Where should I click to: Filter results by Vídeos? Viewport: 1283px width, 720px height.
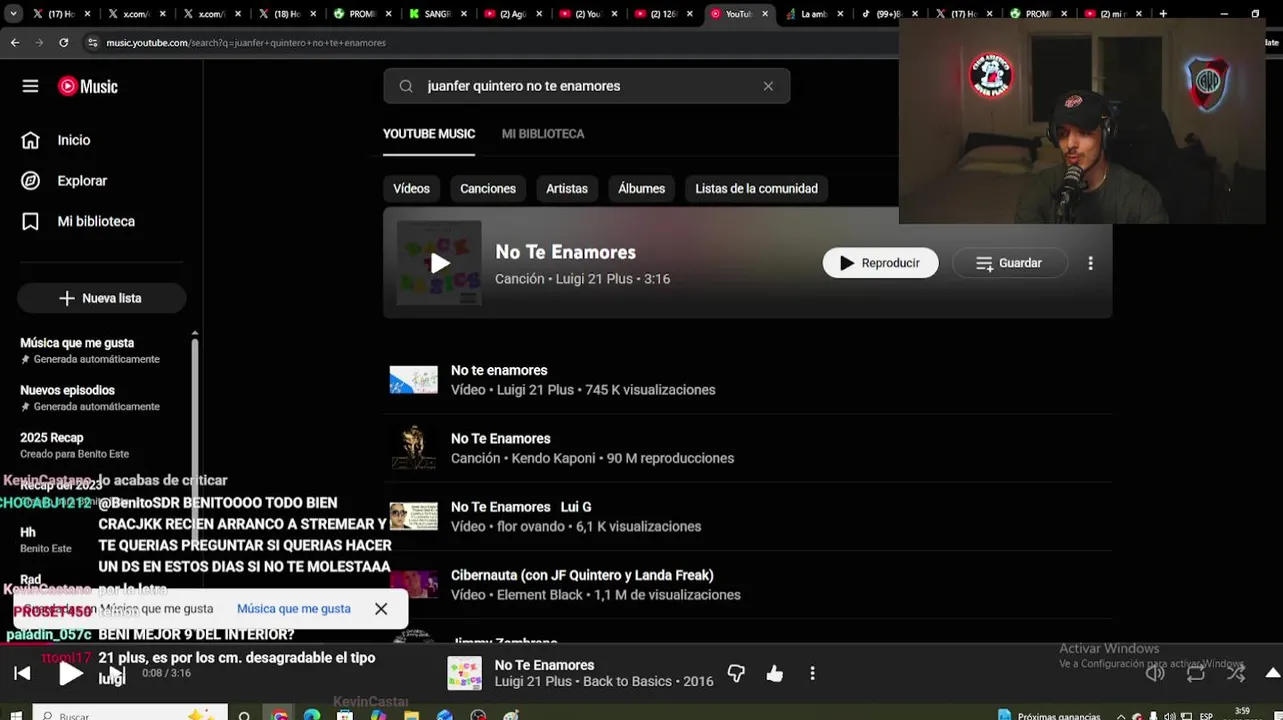[411, 188]
